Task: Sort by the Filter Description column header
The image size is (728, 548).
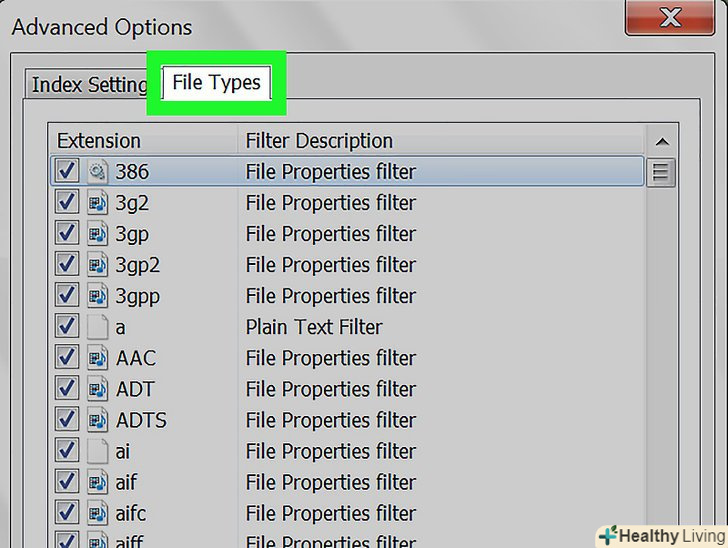Action: point(440,141)
